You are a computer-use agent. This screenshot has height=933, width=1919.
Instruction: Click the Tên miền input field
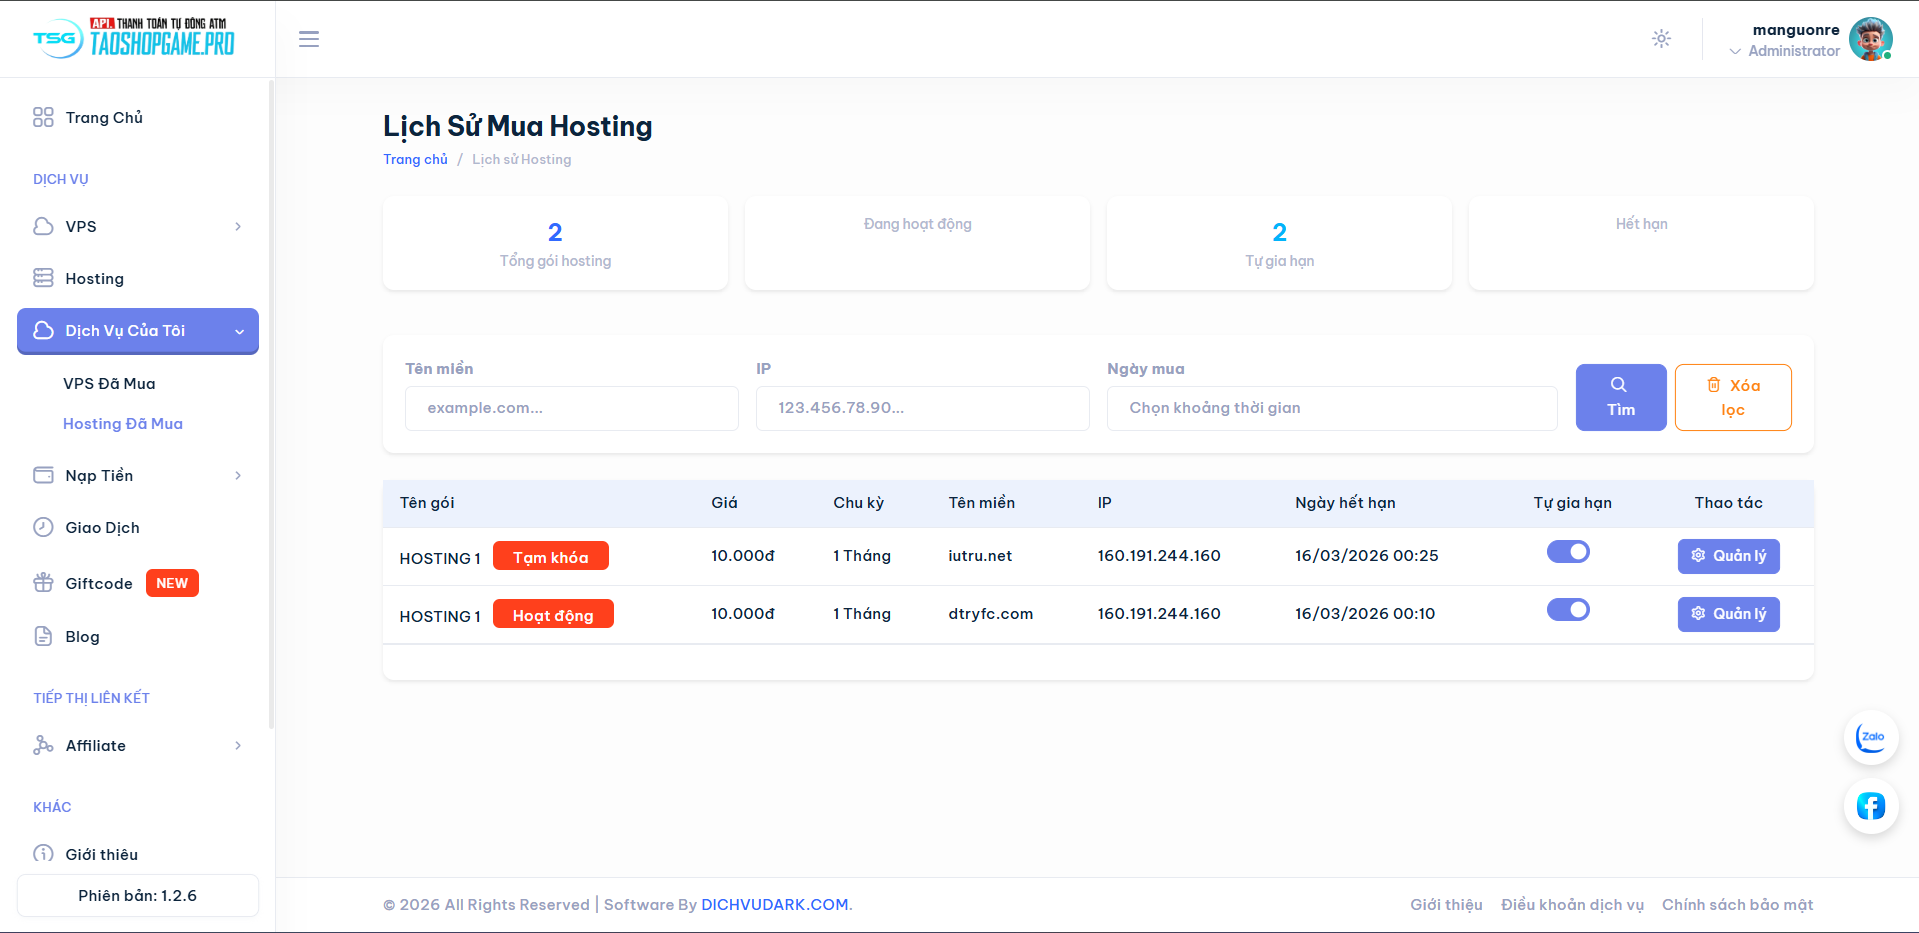[x=571, y=408]
